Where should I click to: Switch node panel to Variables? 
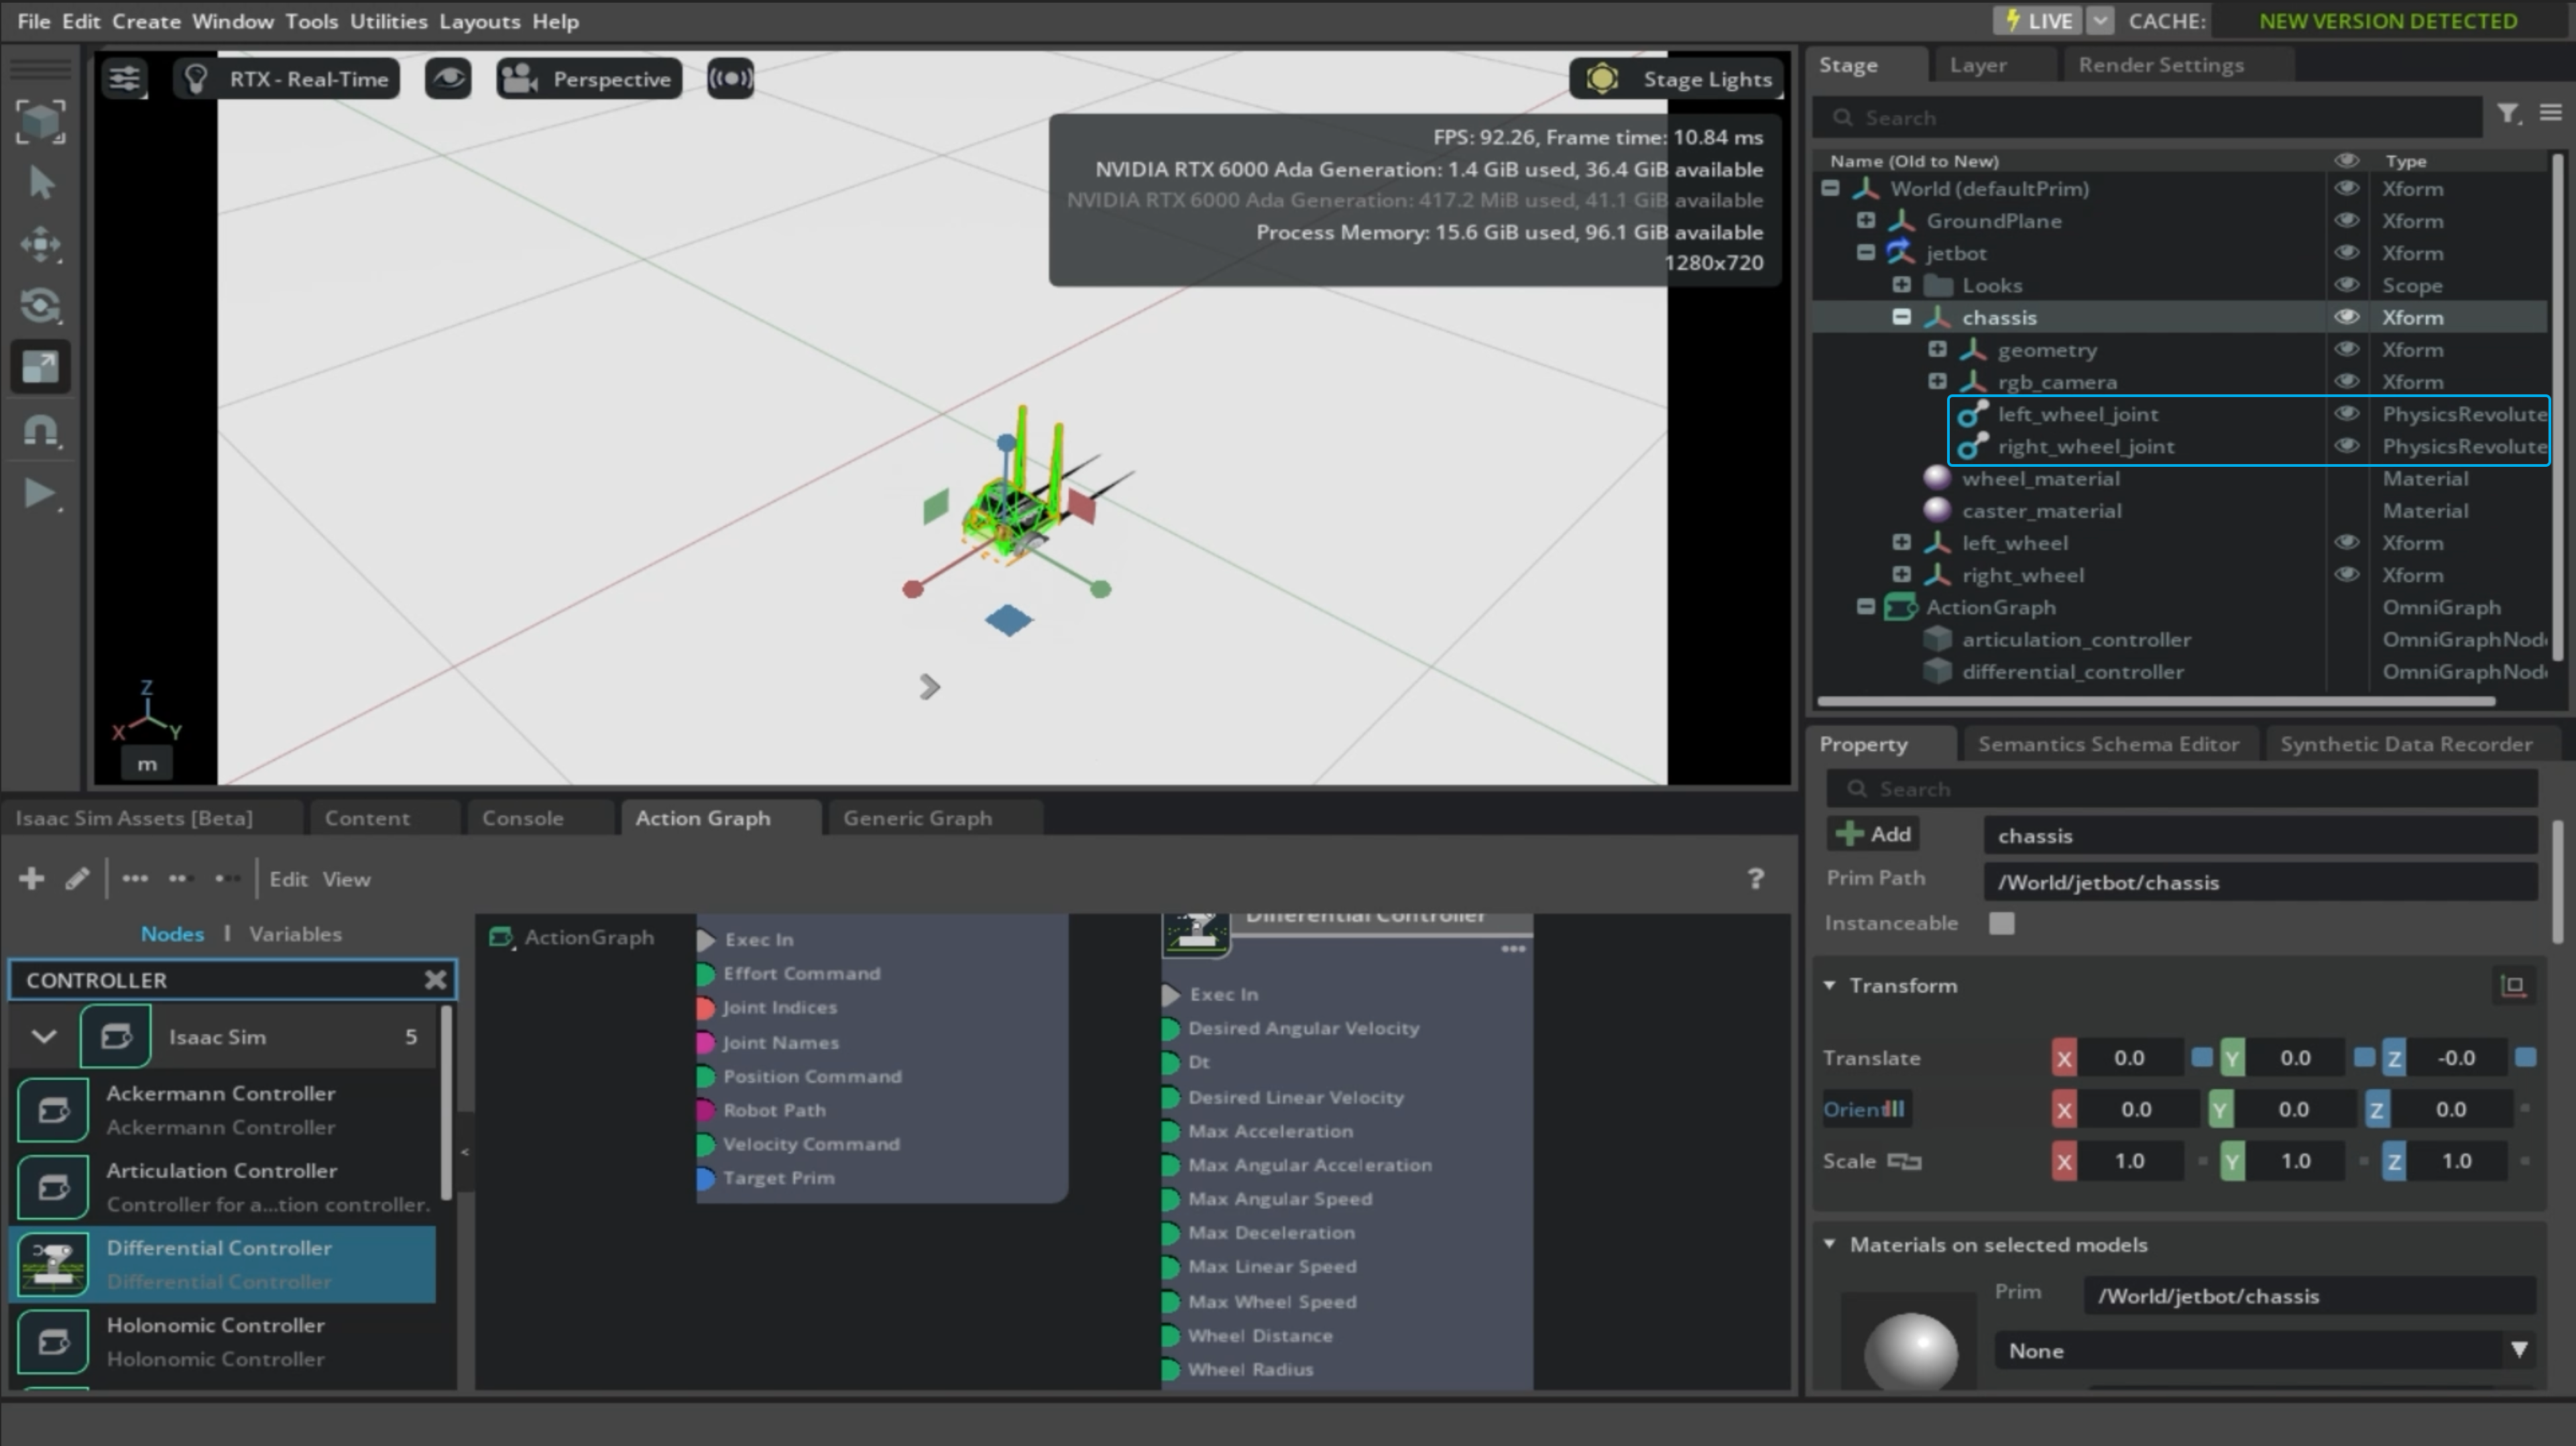pos(295,933)
